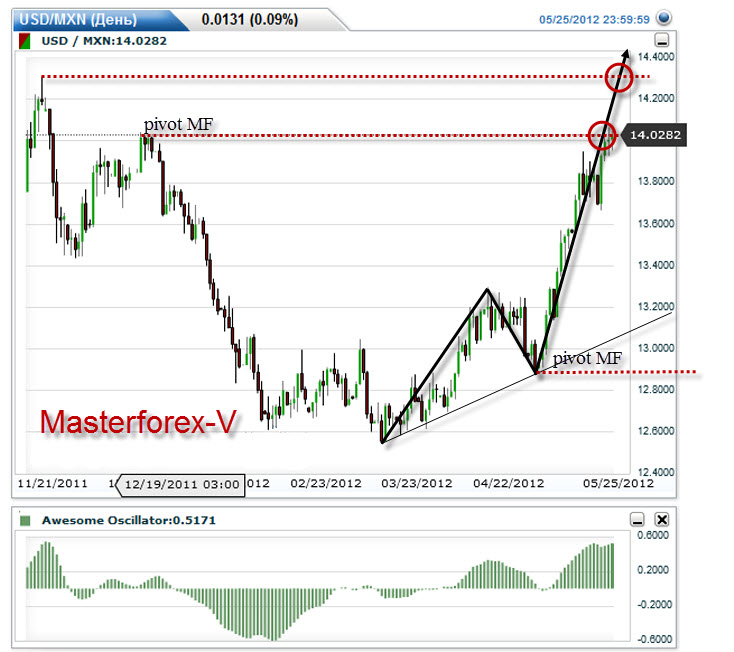Click the 14.4000 price axis label
Viewport: 734px width, 652px height.
point(656,57)
